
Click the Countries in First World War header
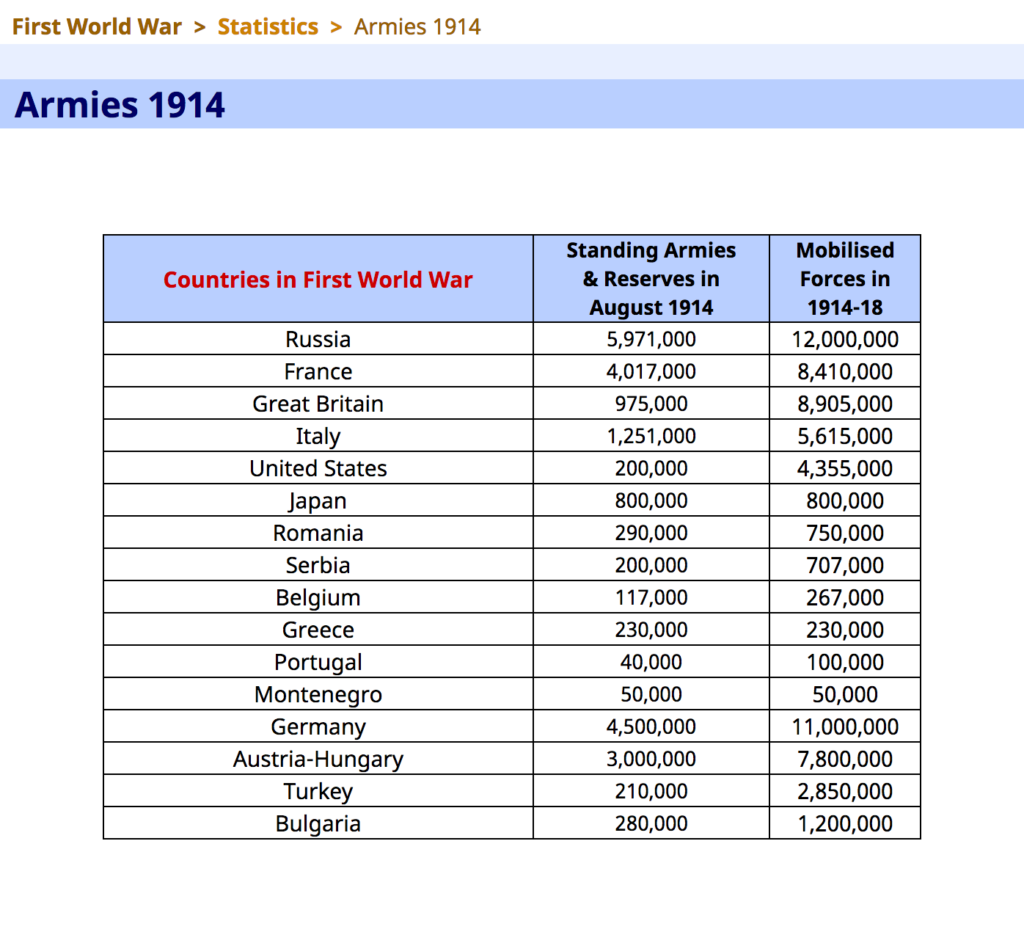318,280
